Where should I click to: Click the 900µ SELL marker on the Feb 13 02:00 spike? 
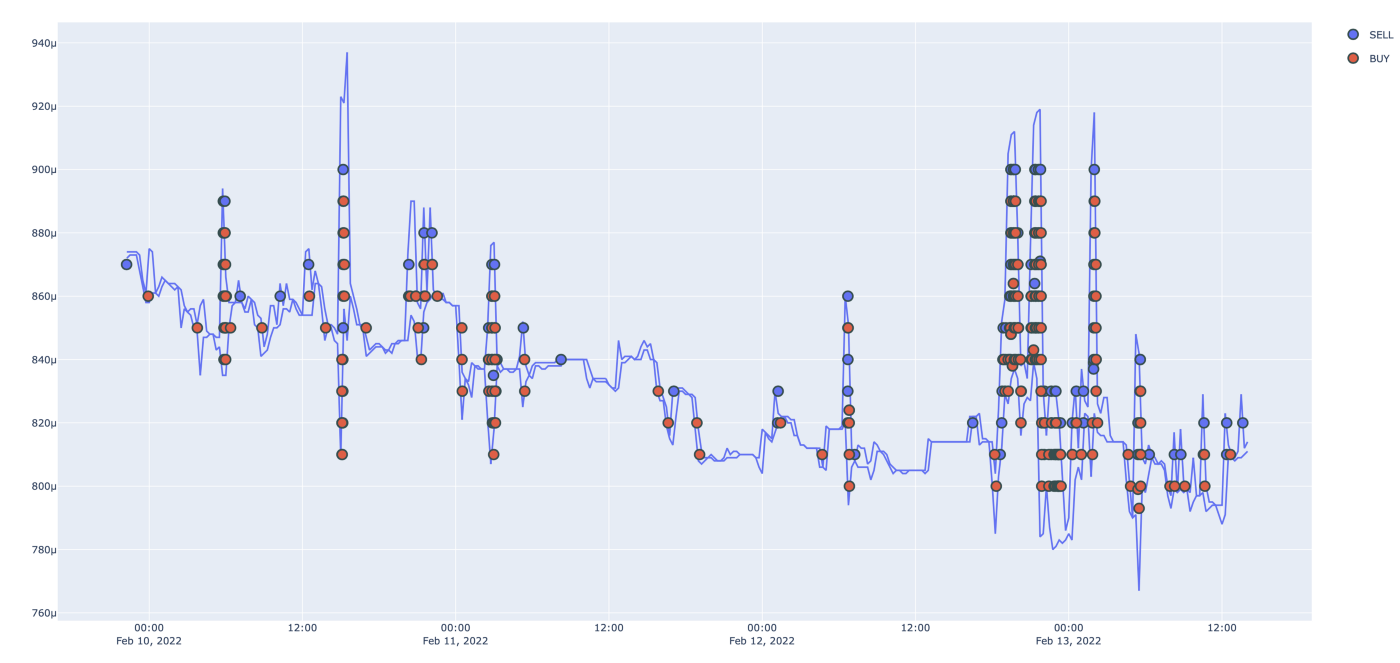click(x=1094, y=170)
